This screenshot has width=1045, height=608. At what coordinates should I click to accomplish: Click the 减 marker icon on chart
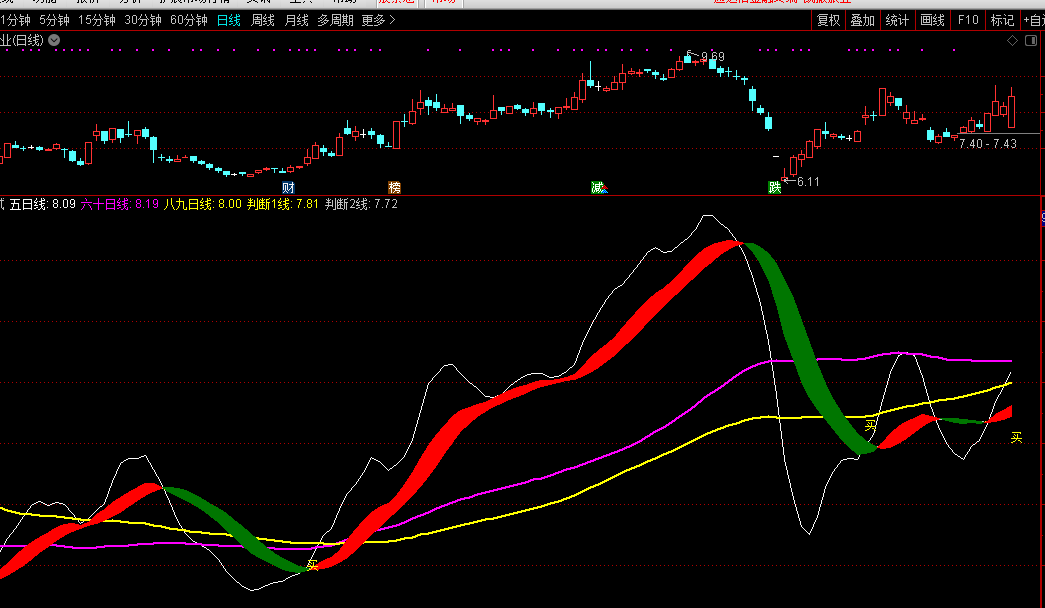tap(598, 187)
